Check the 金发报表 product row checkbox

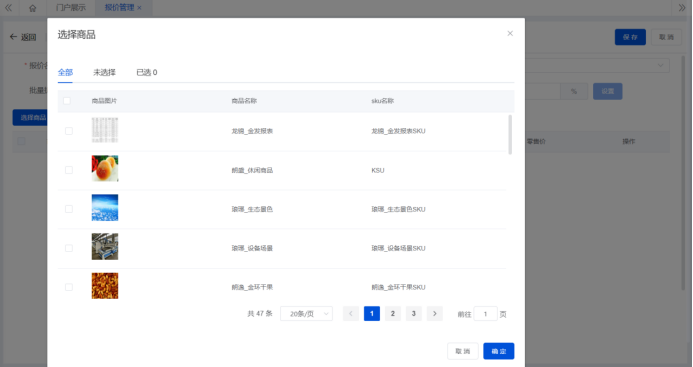click(x=69, y=131)
